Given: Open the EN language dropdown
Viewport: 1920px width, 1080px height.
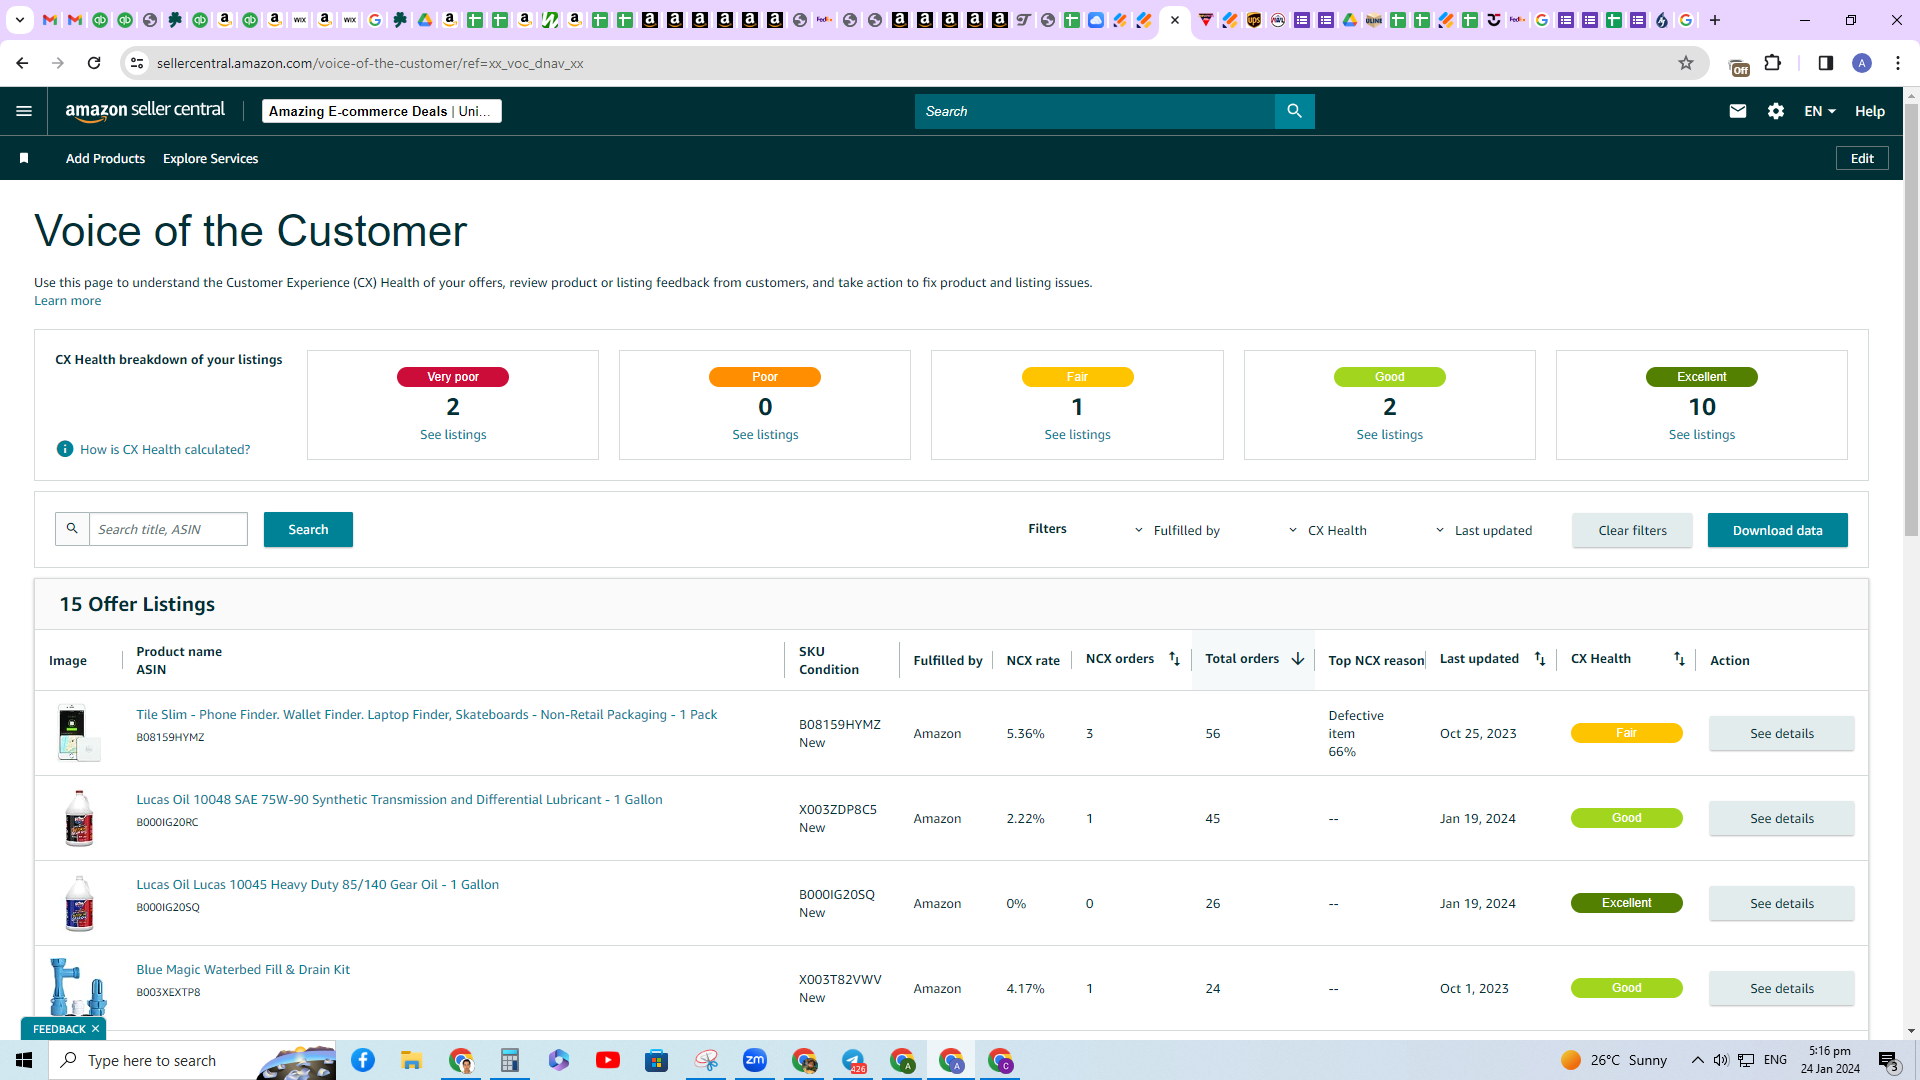Looking at the screenshot, I should click(x=1819, y=111).
